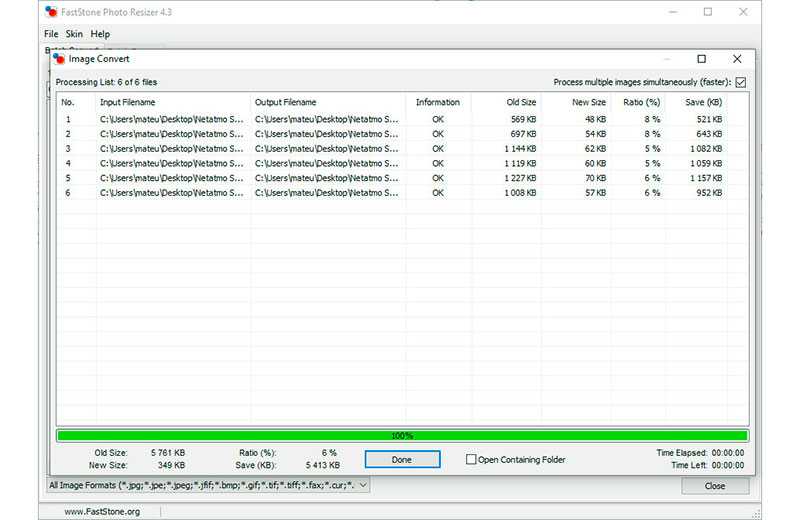Select row 3 output filename
The width and height of the screenshot is (800, 520).
point(327,148)
